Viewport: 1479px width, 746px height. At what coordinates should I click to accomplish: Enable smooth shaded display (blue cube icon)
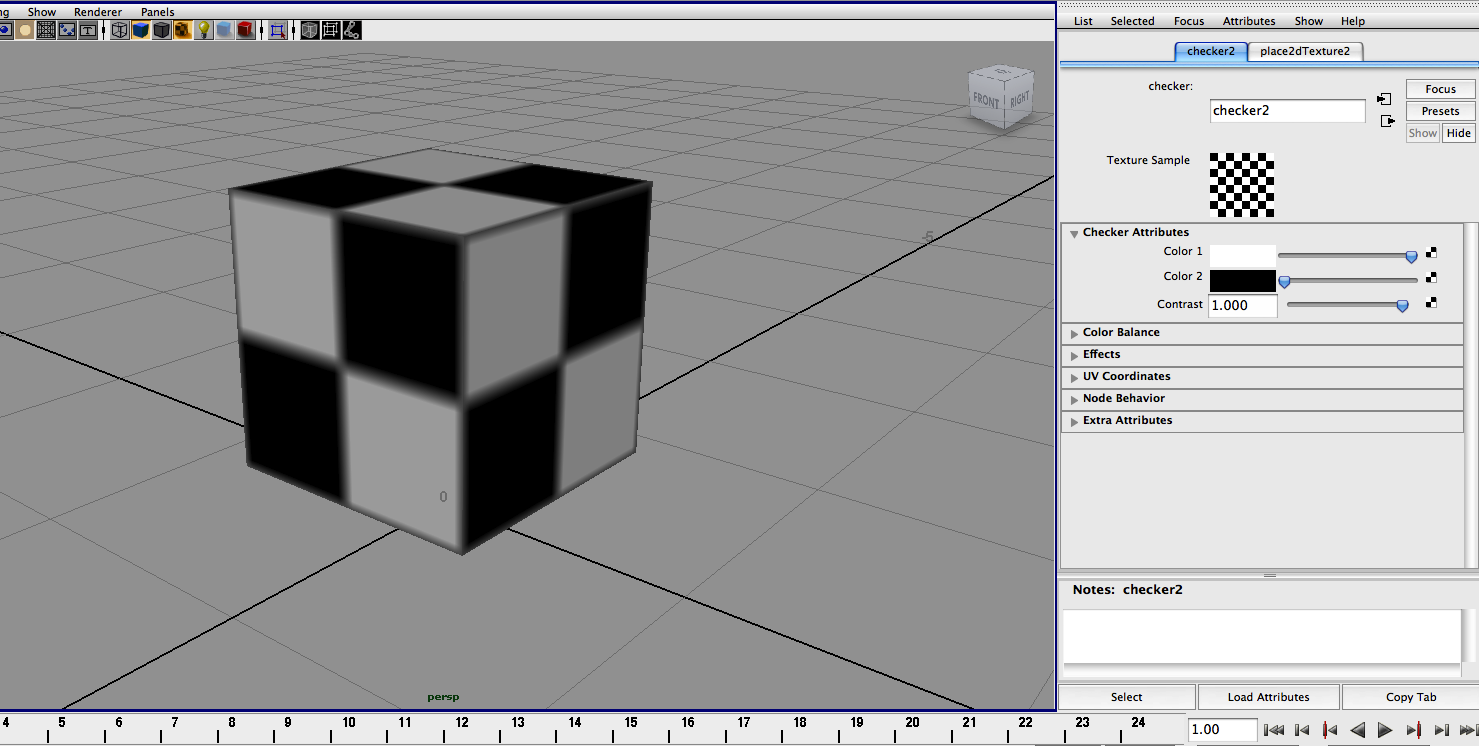140,30
